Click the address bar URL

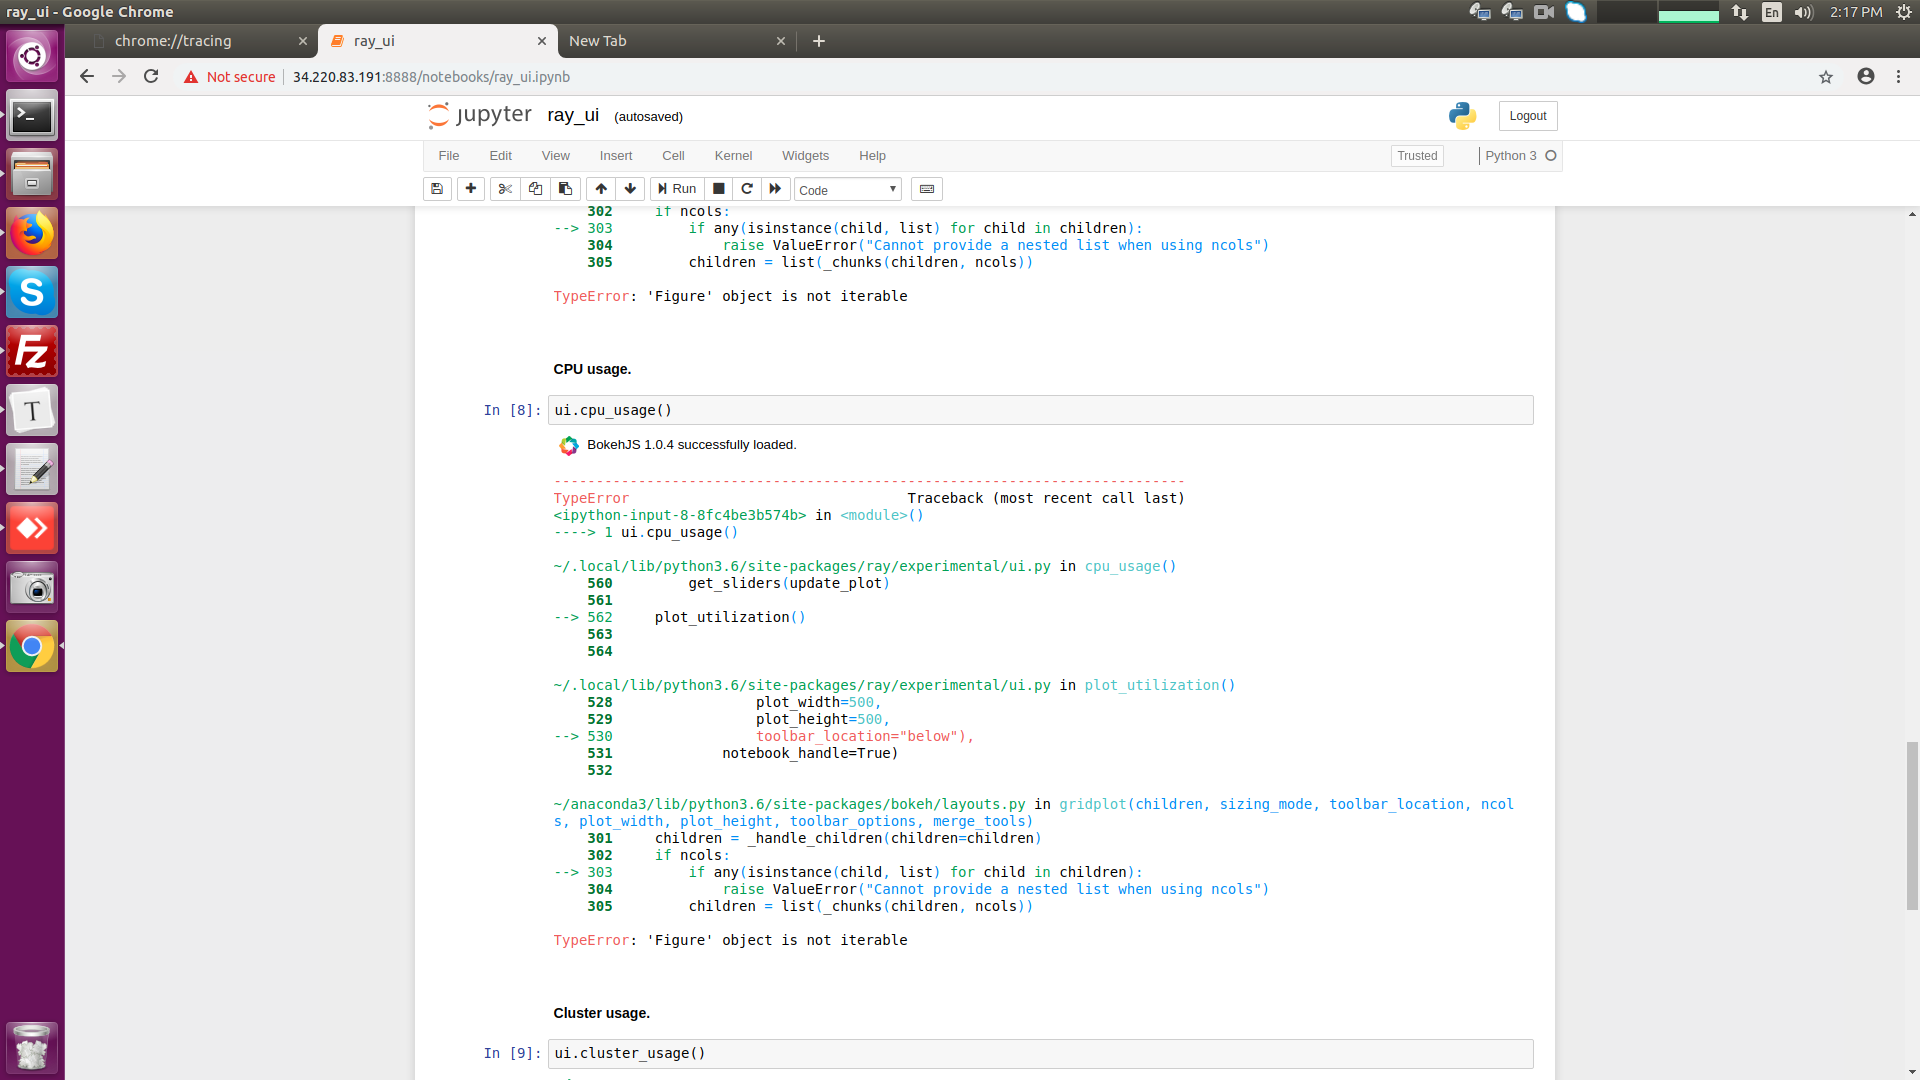431,77
